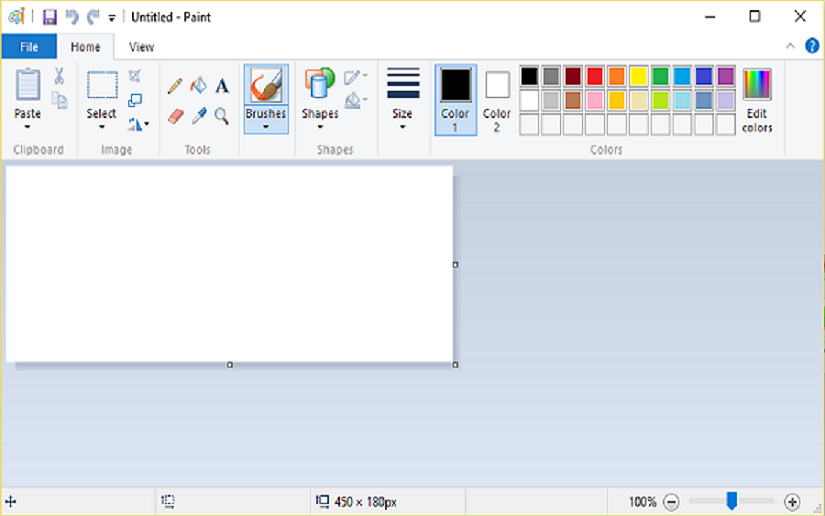Image resolution: width=825 pixels, height=516 pixels.
Task: Select the Fill with color bucket tool
Action: point(198,86)
